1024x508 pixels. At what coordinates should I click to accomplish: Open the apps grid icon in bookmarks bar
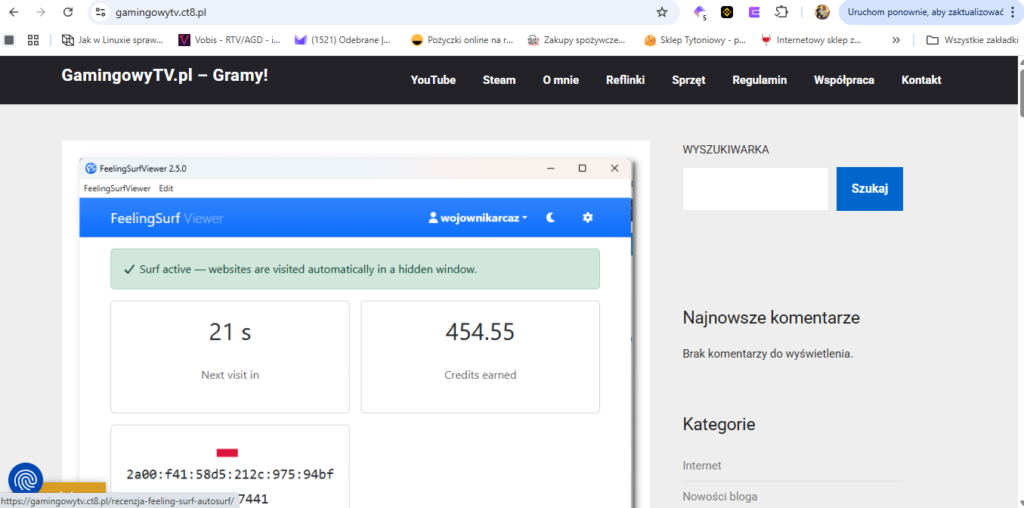click(x=33, y=40)
